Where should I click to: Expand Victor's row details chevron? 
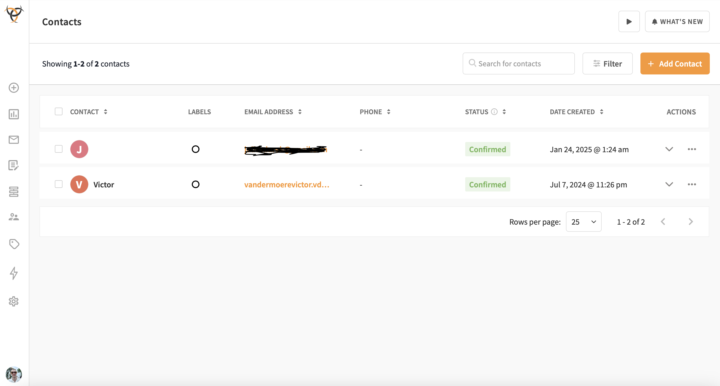(669, 185)
